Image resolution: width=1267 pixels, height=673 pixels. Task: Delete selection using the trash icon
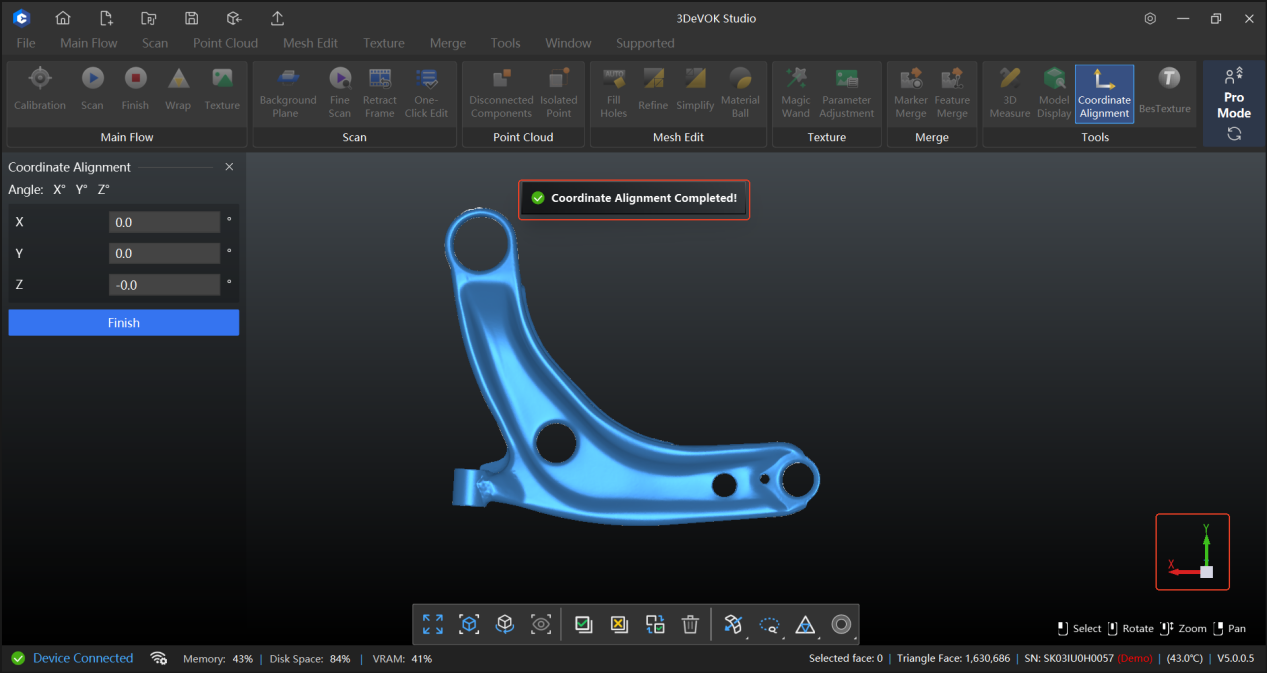(x=690, y=624)
